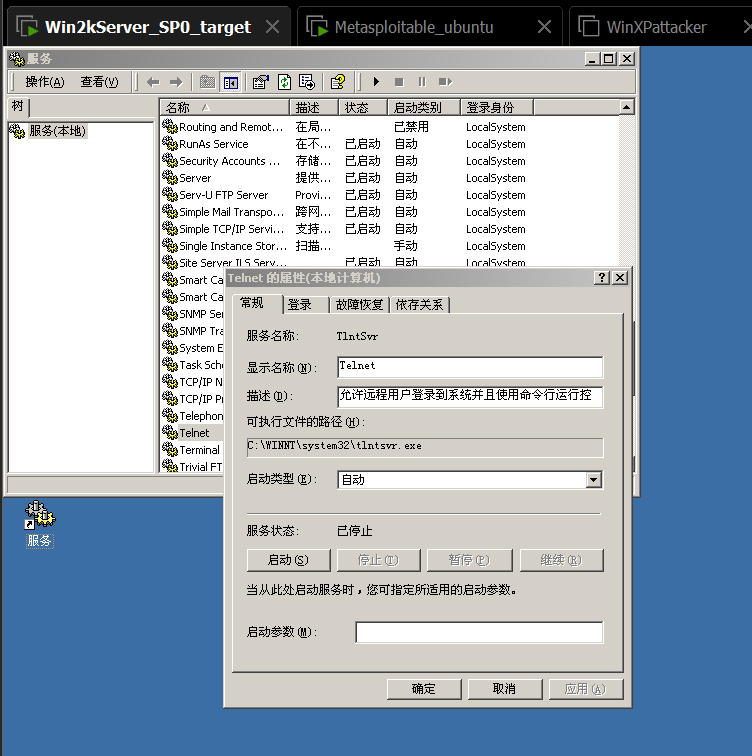Click the 启动(S) button
The width and height of the screenshot is (752, 756).
tap(288, 560)
